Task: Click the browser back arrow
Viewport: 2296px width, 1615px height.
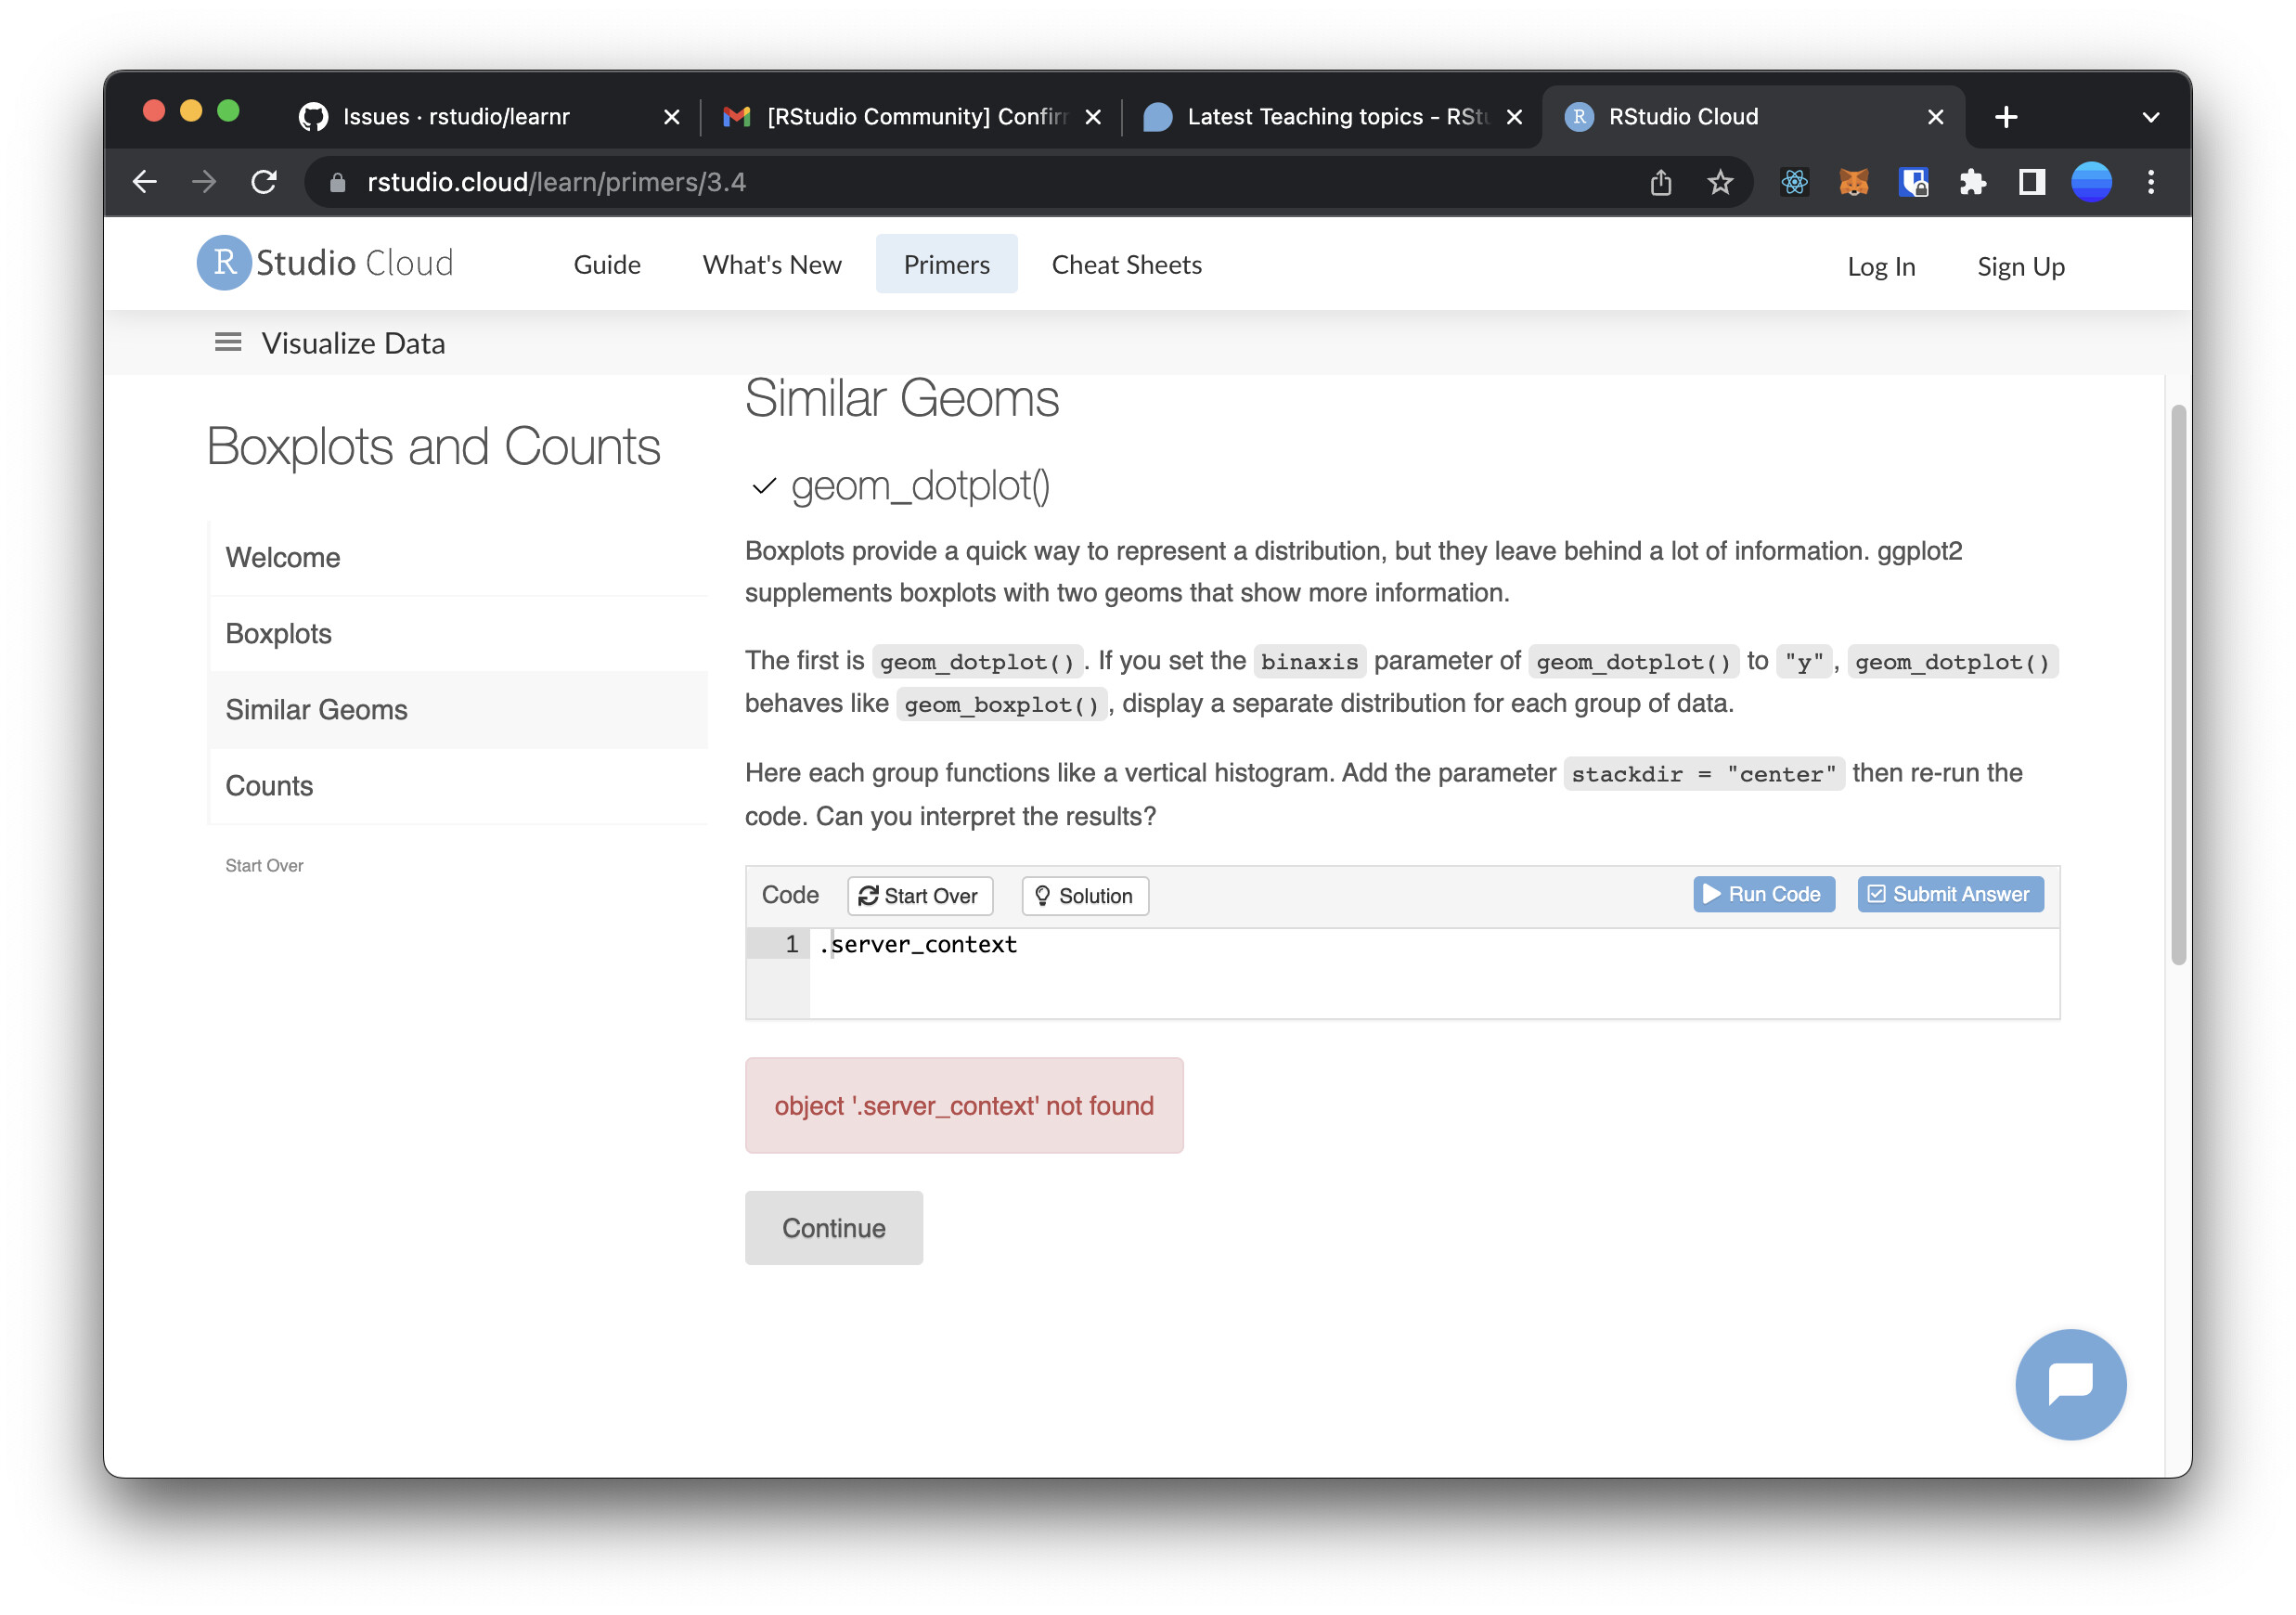Action: (x=145, y=182)
